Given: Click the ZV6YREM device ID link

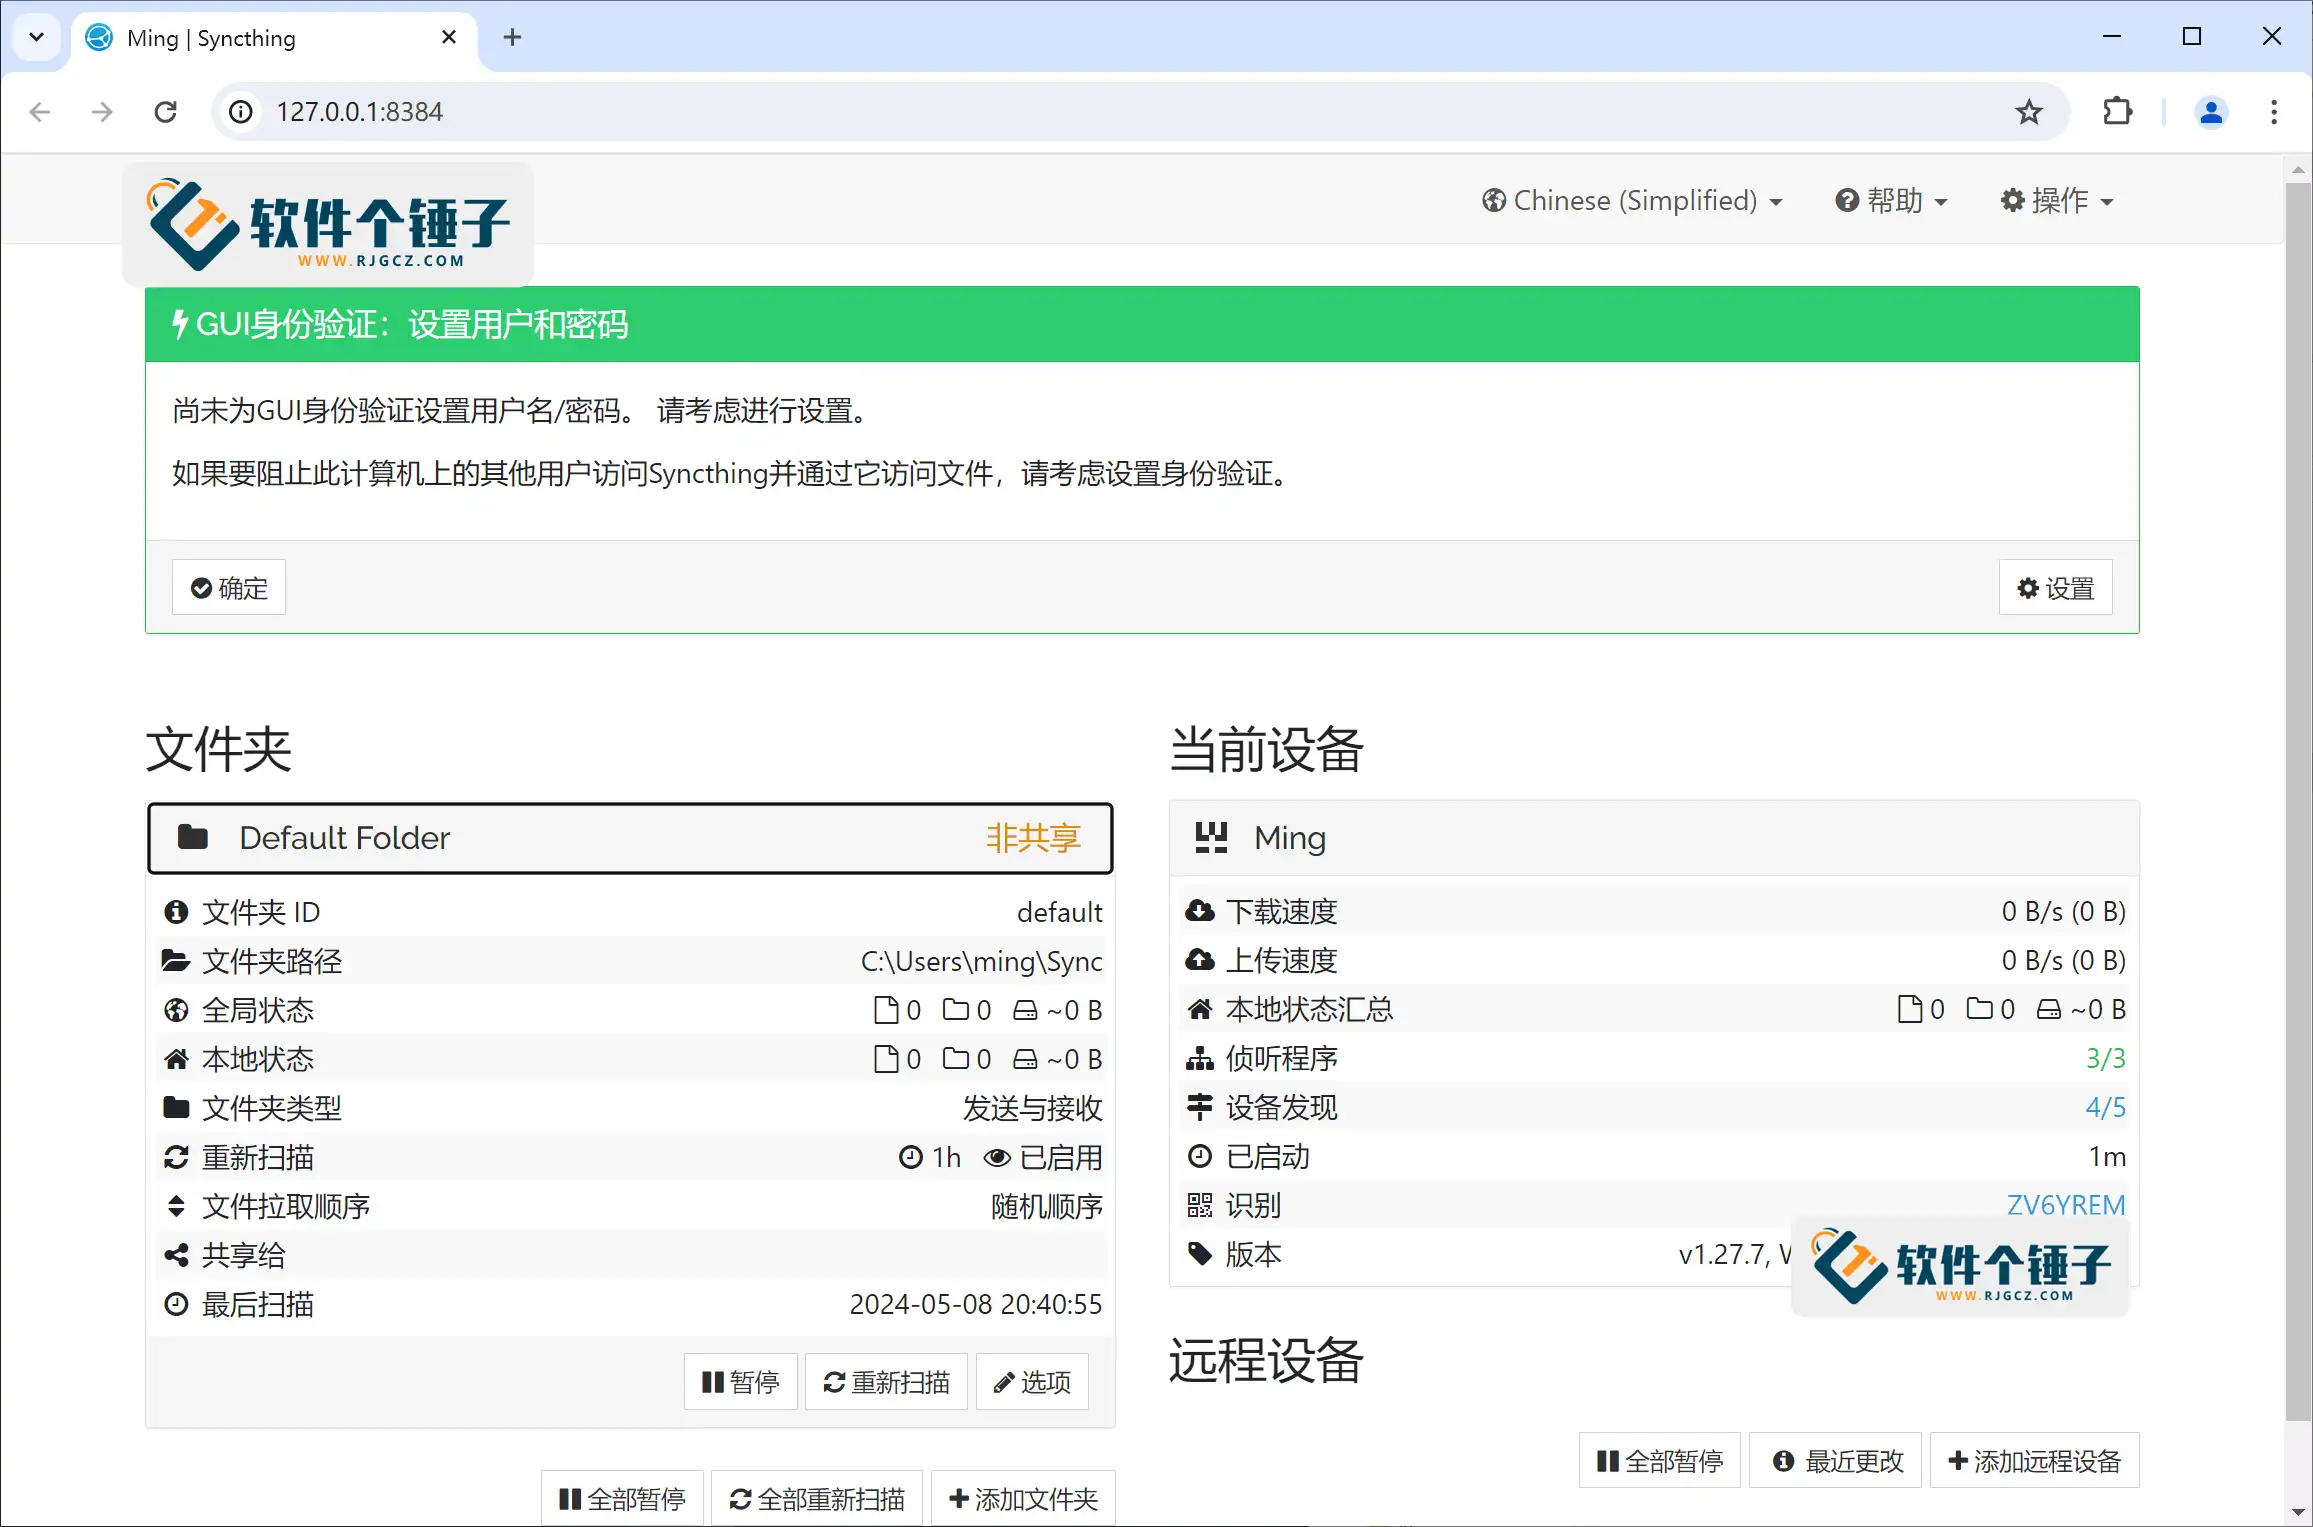Looking at the screenshot, I should [2066, 1205].
